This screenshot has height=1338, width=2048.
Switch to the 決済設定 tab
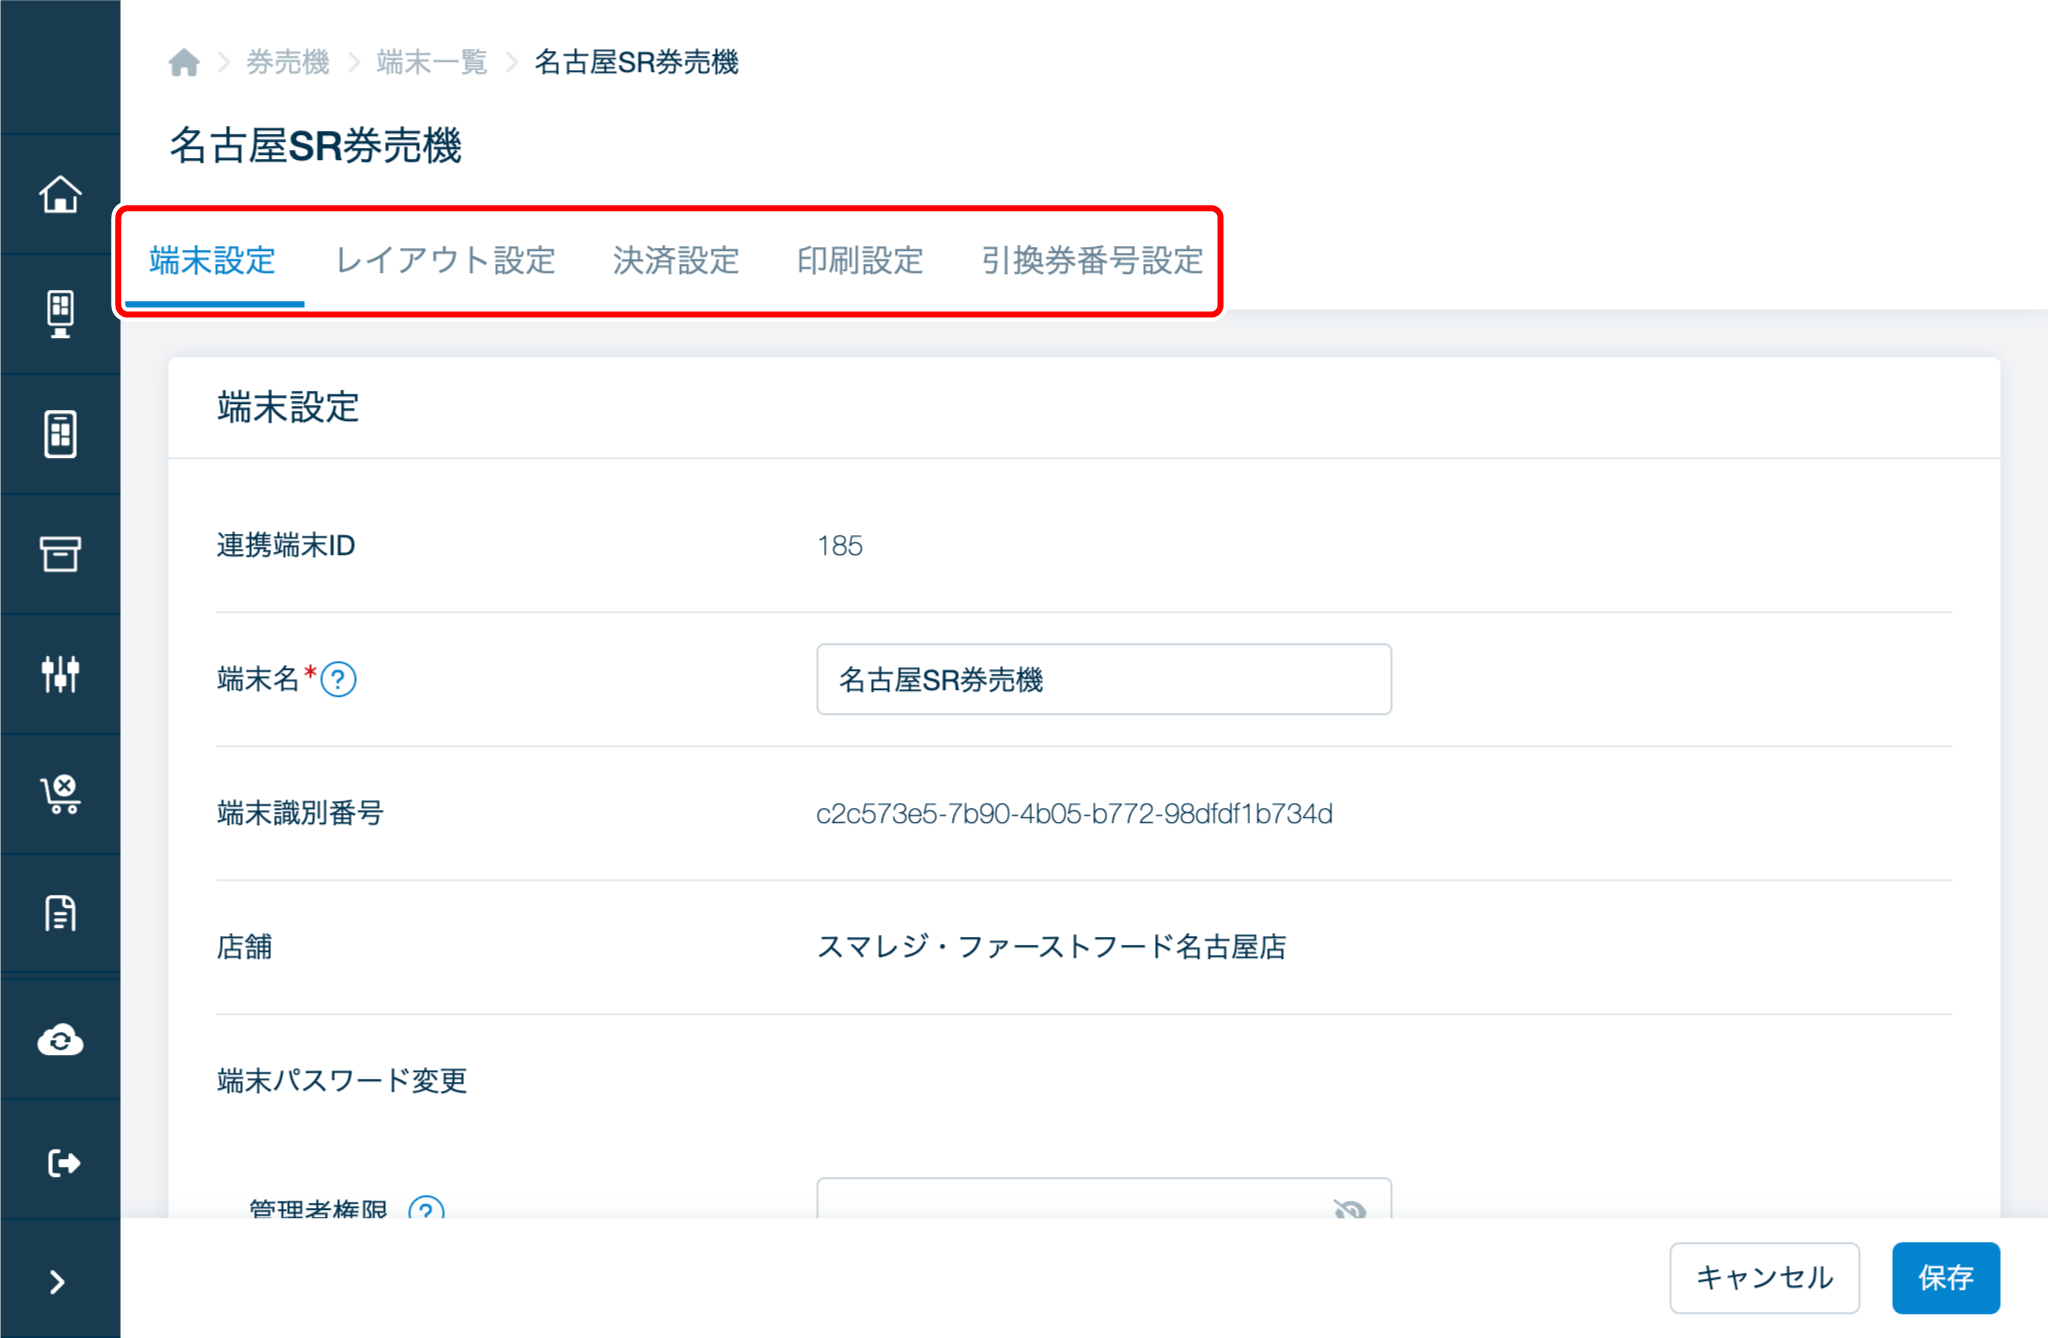coord(676,261)
